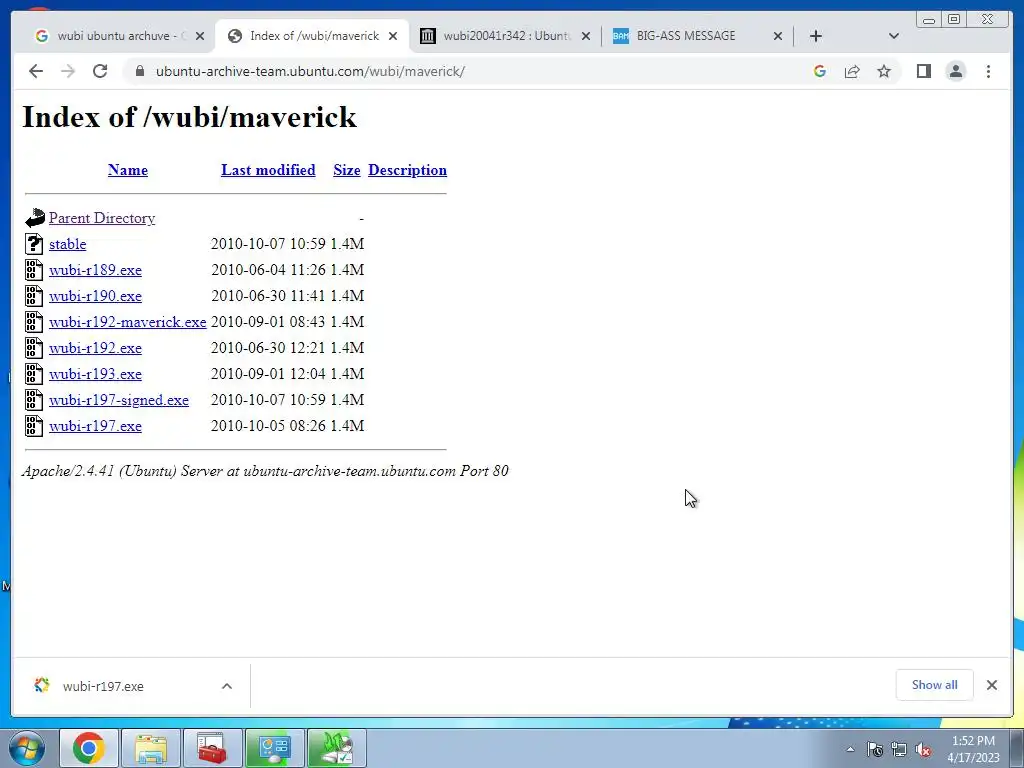Open Windows Explorer from the taskbar

point(151,748)
